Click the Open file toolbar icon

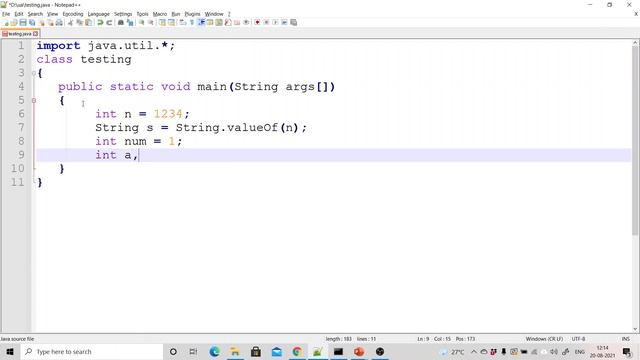coord(14,22)
